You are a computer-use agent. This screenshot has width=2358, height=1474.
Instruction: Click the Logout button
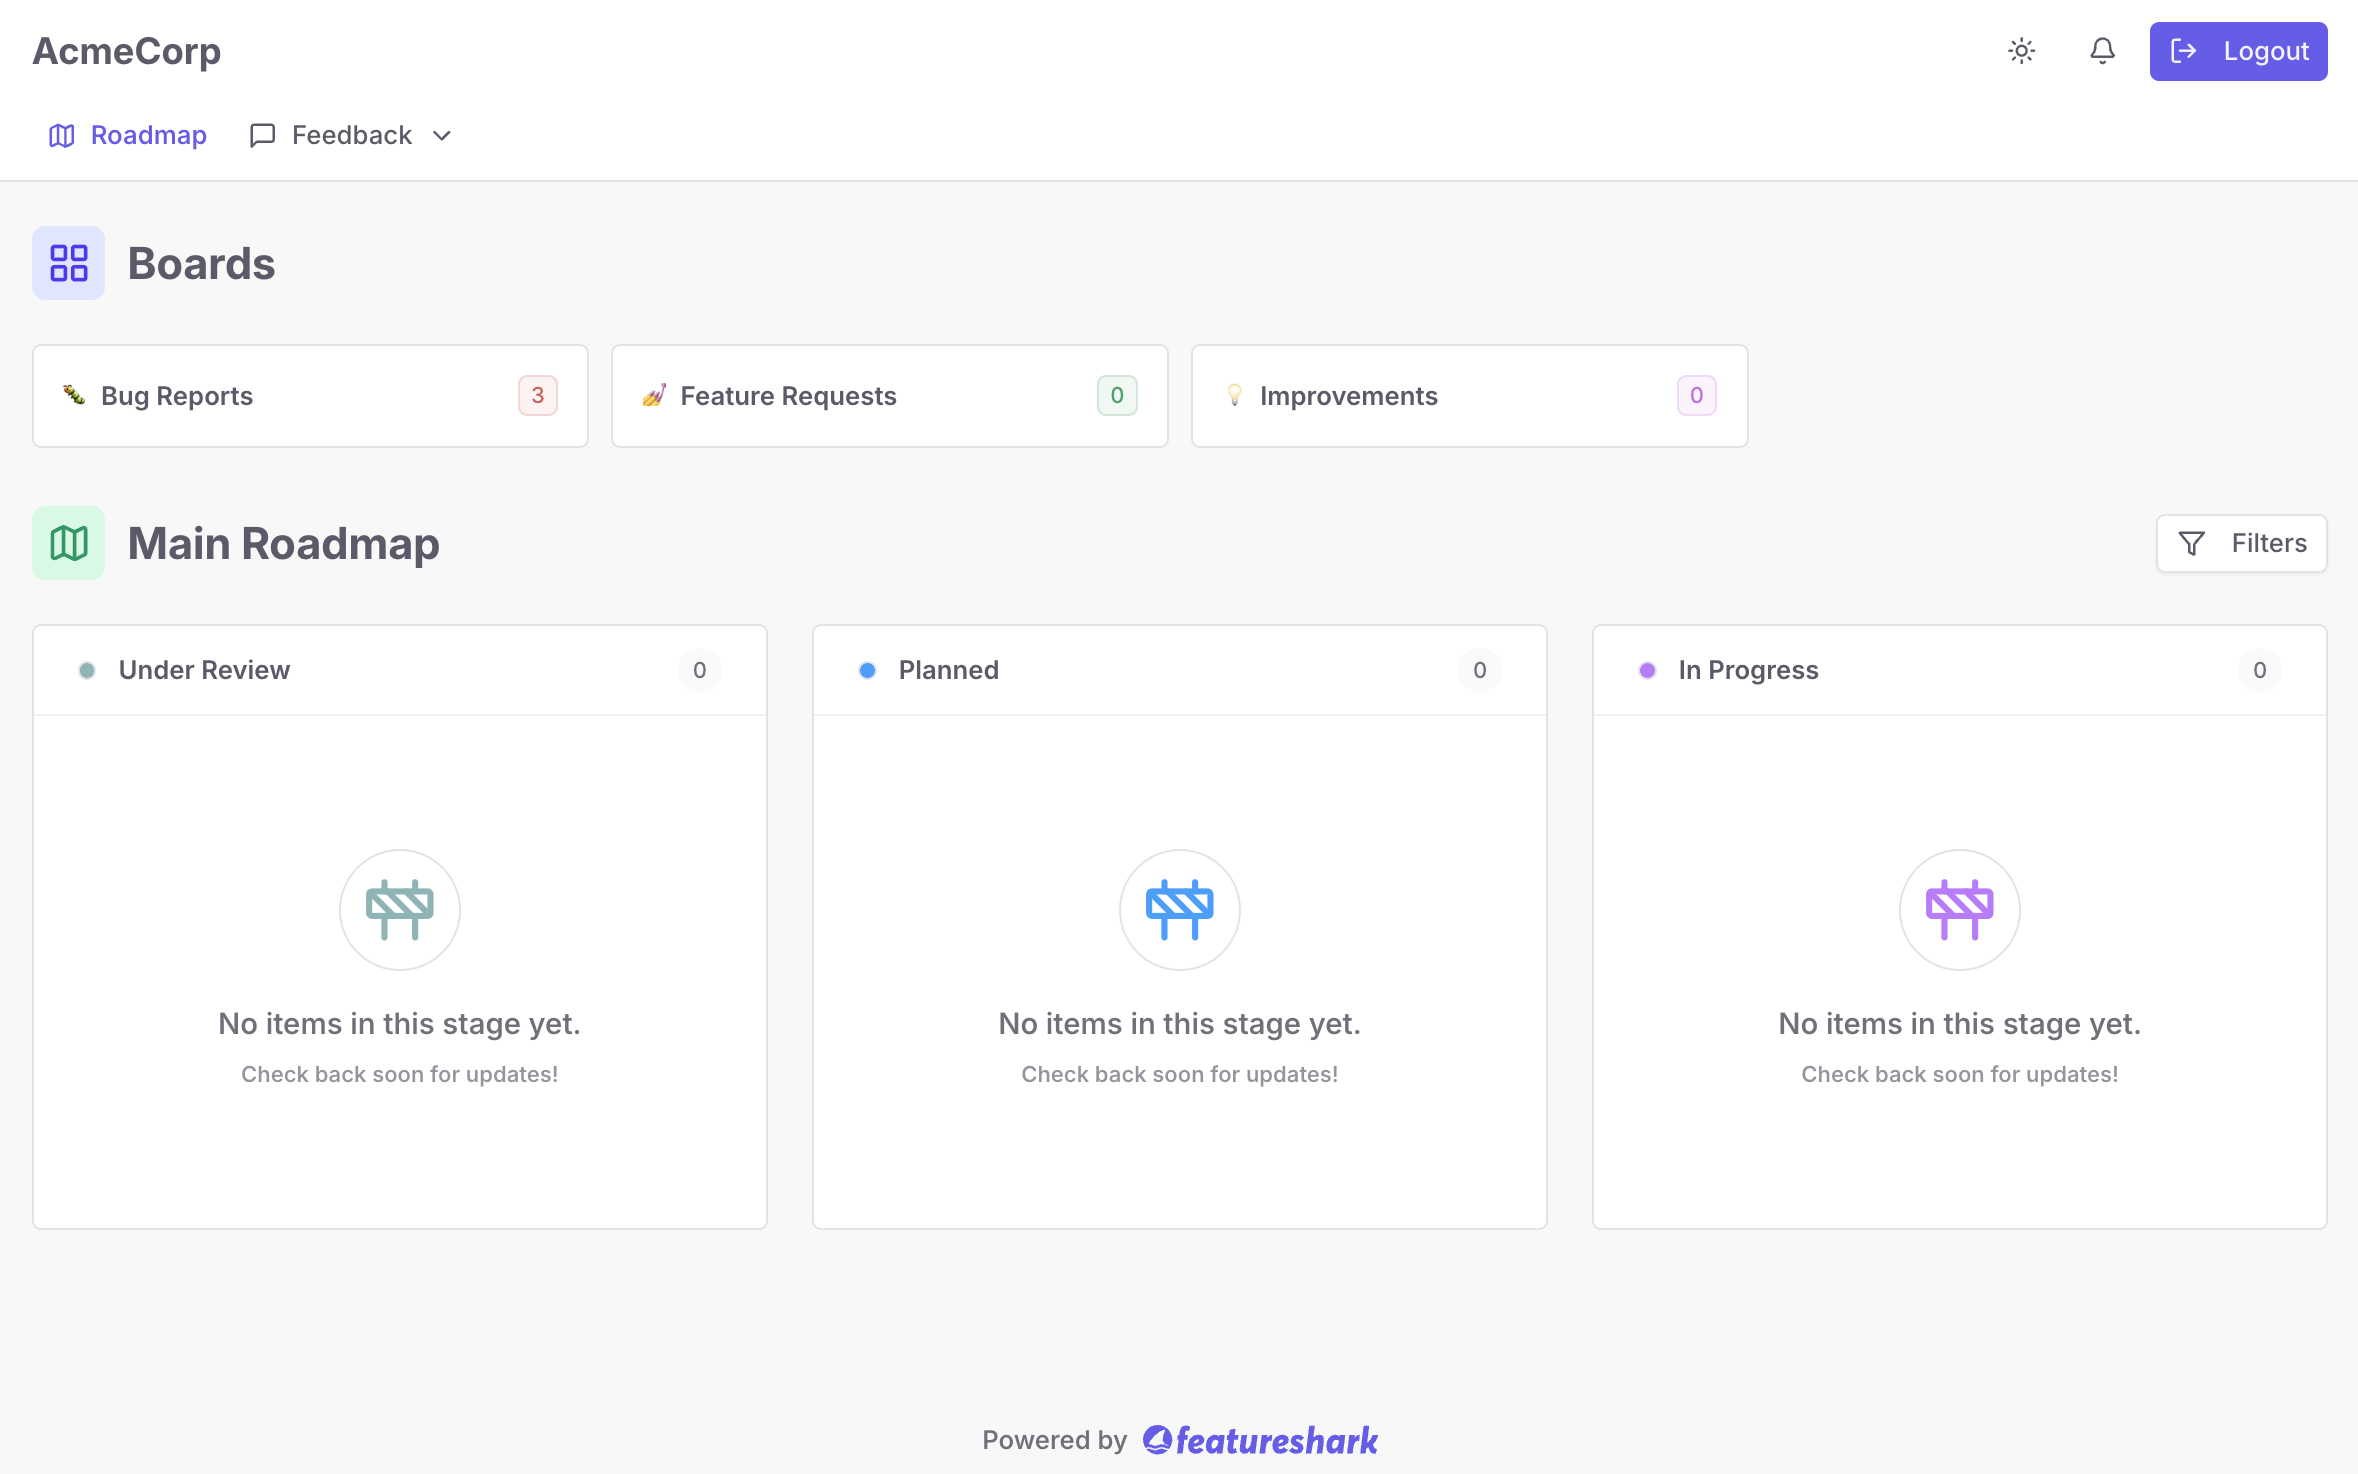2238,51
